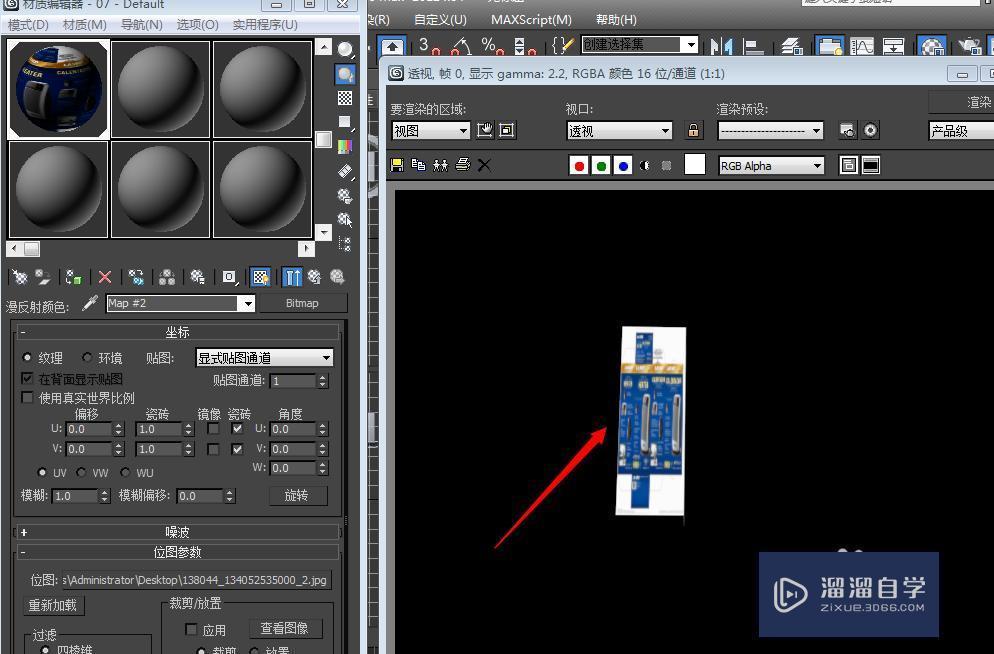
Task: Clear the rendered frame with the X icon
Action: 485,164
